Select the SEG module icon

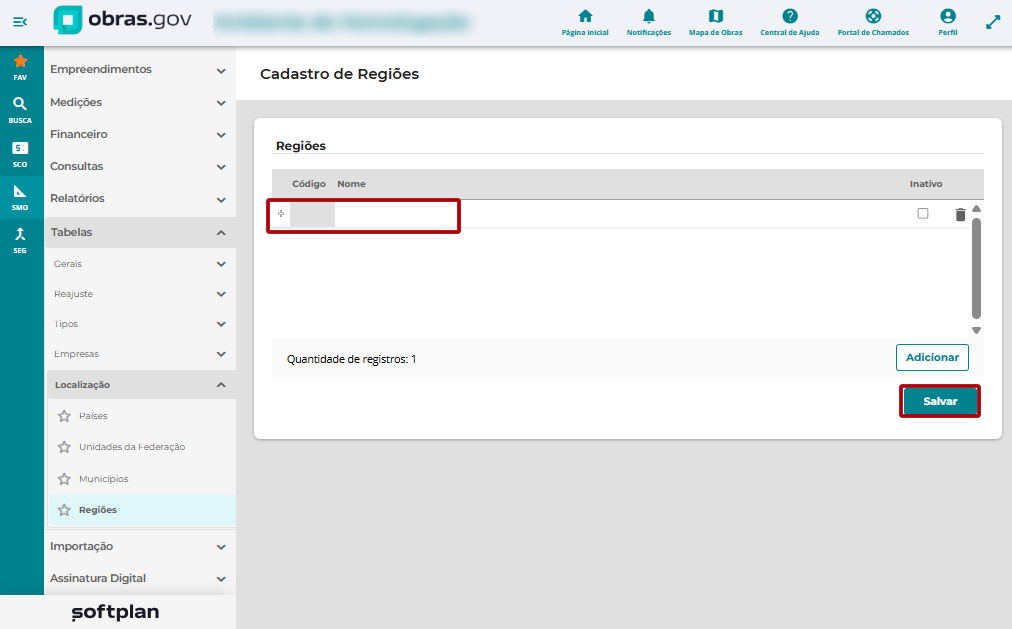(x=20, y=240)
